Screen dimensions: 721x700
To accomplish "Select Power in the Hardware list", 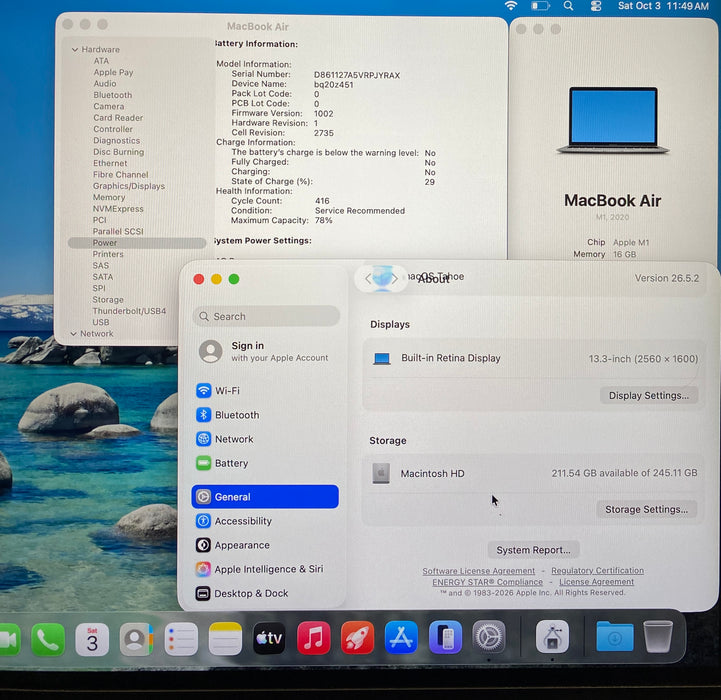I will point(137,243).
